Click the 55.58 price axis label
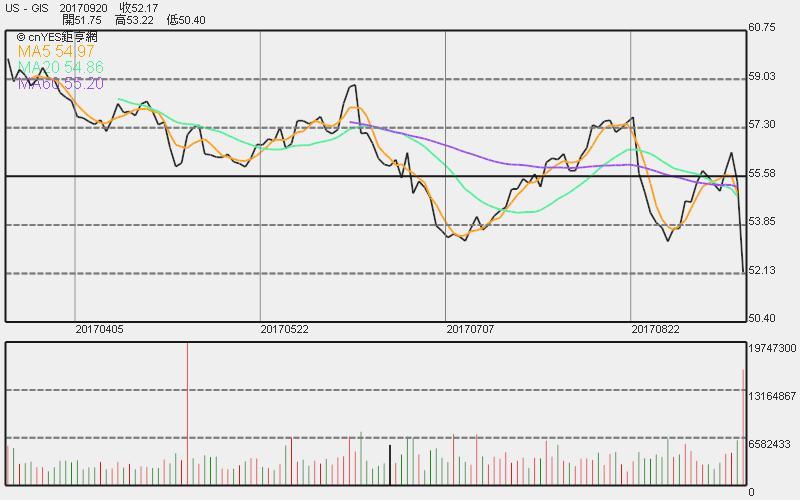This screenshot has height=500, width=800. point(762,173)
